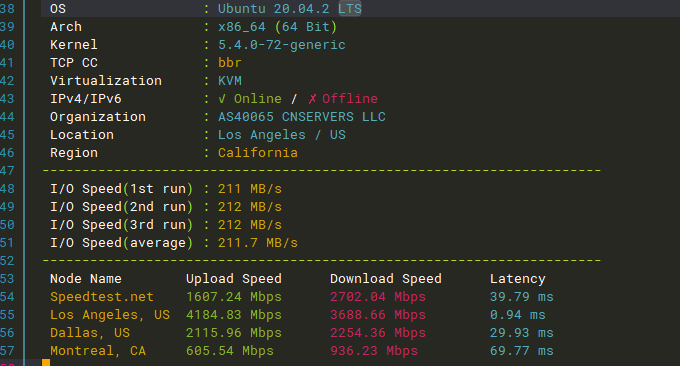Click the 'Los Angeles, US' node name
Screen dimensions: 680x366
[x=110, y=315]
